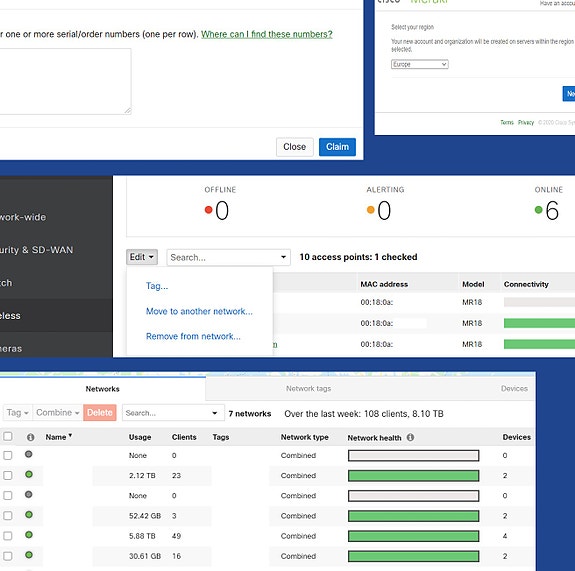Open the Edit dropdown menu
Viewport: 575px width, 571px height.
pos(142,257)
